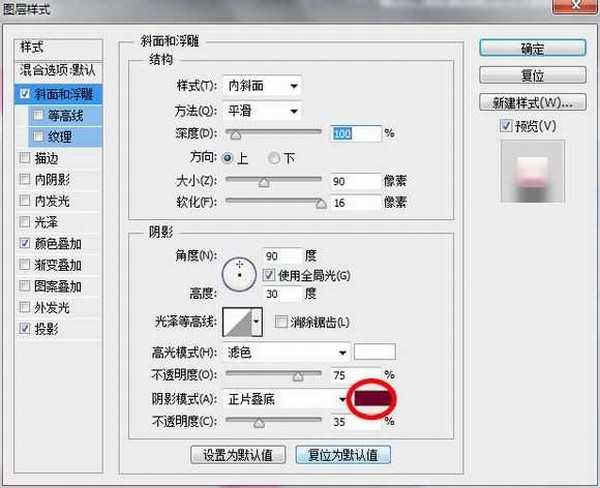Close the 图层样式 dialog window
This screenshot has height=488, width=600.
(x=575, y=5)
